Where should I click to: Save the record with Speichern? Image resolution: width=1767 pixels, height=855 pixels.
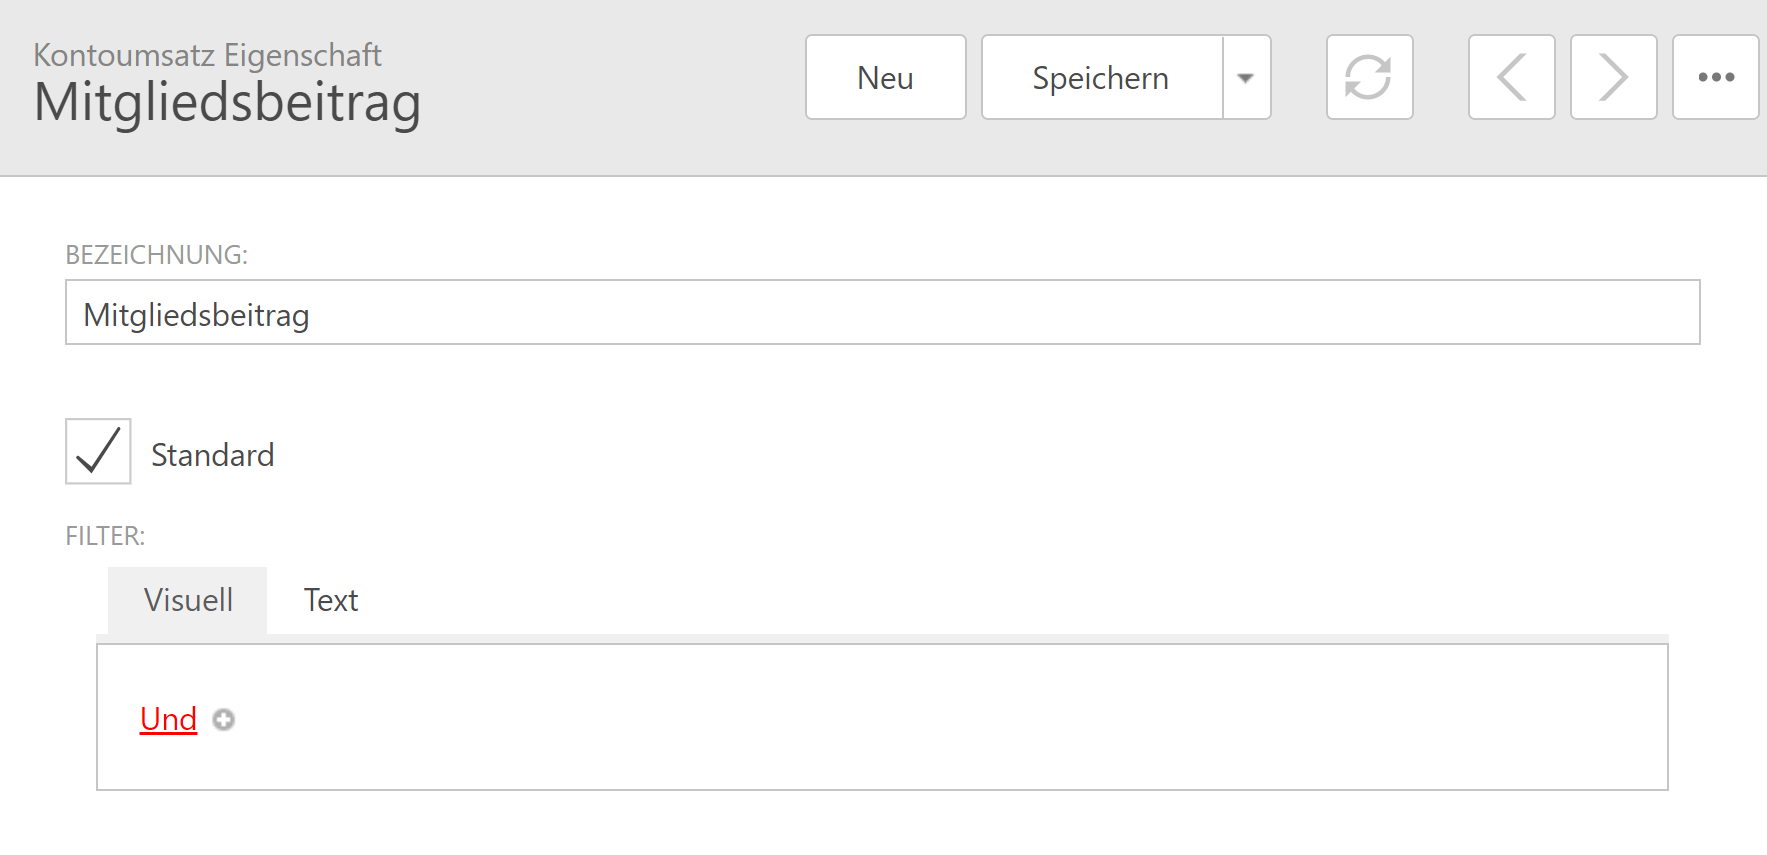[1101, 78]
